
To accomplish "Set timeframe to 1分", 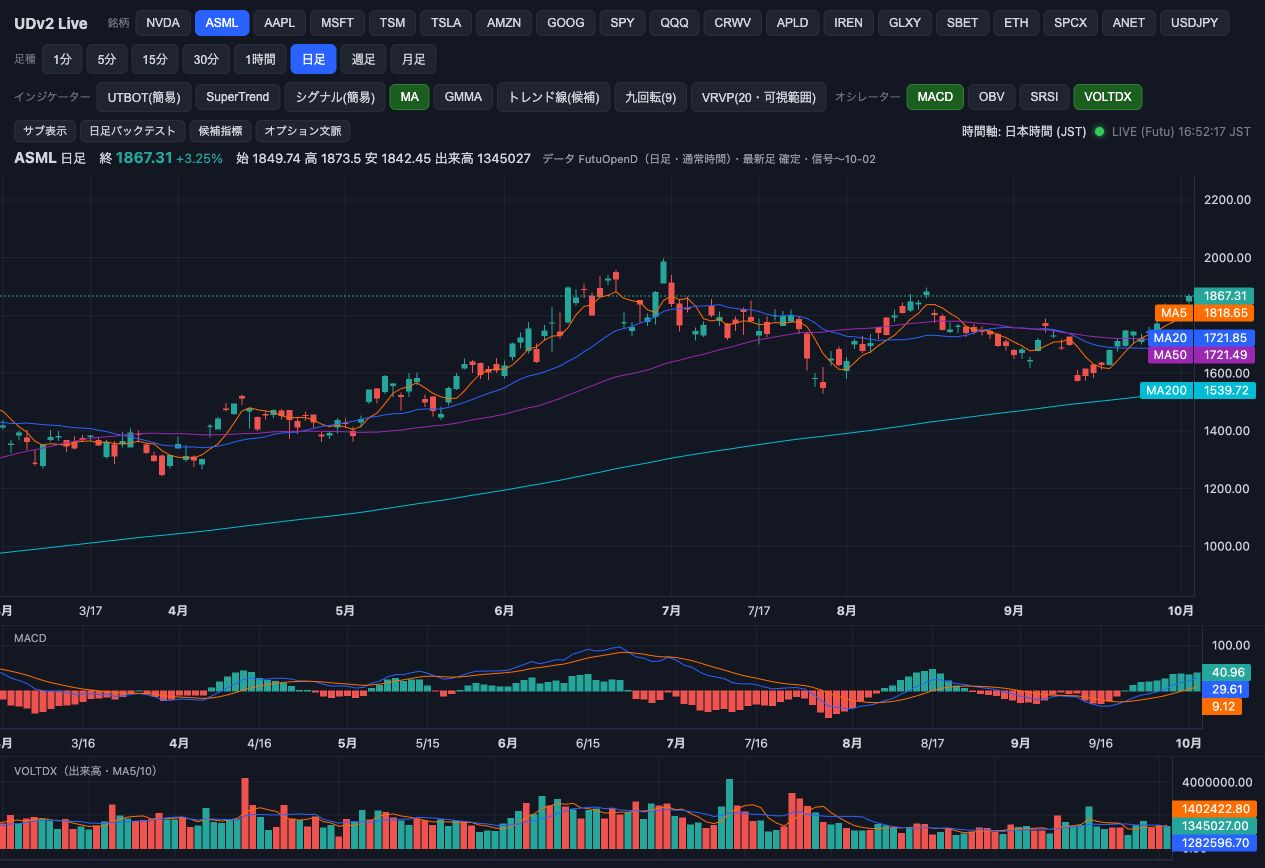I will pos(62,60).
